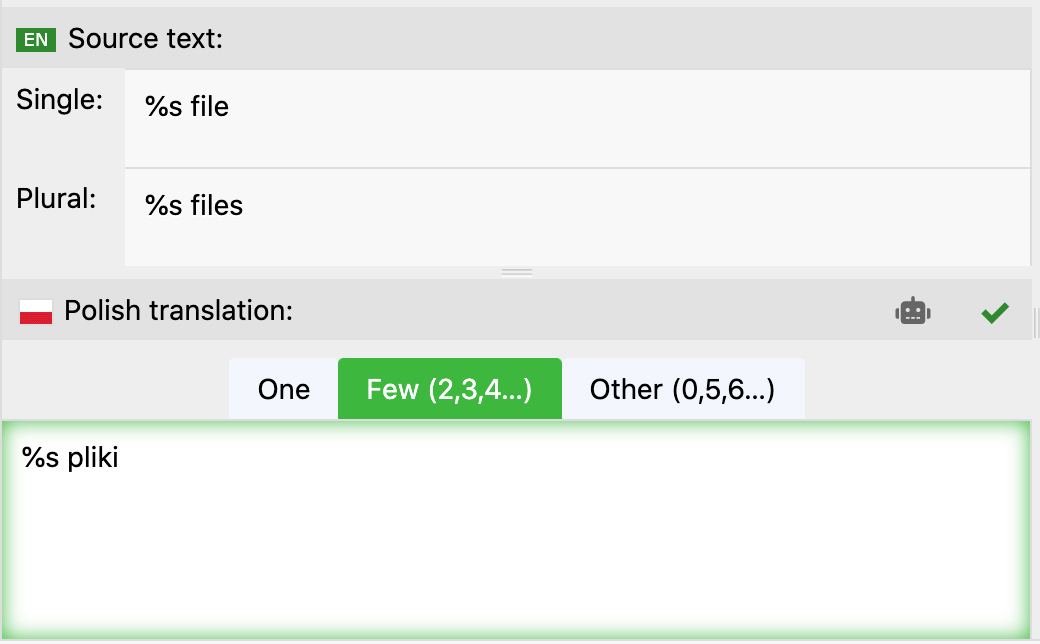Switch to the One plural form tab
This screenshot has height=644, width=1040.
pos(284,389)
